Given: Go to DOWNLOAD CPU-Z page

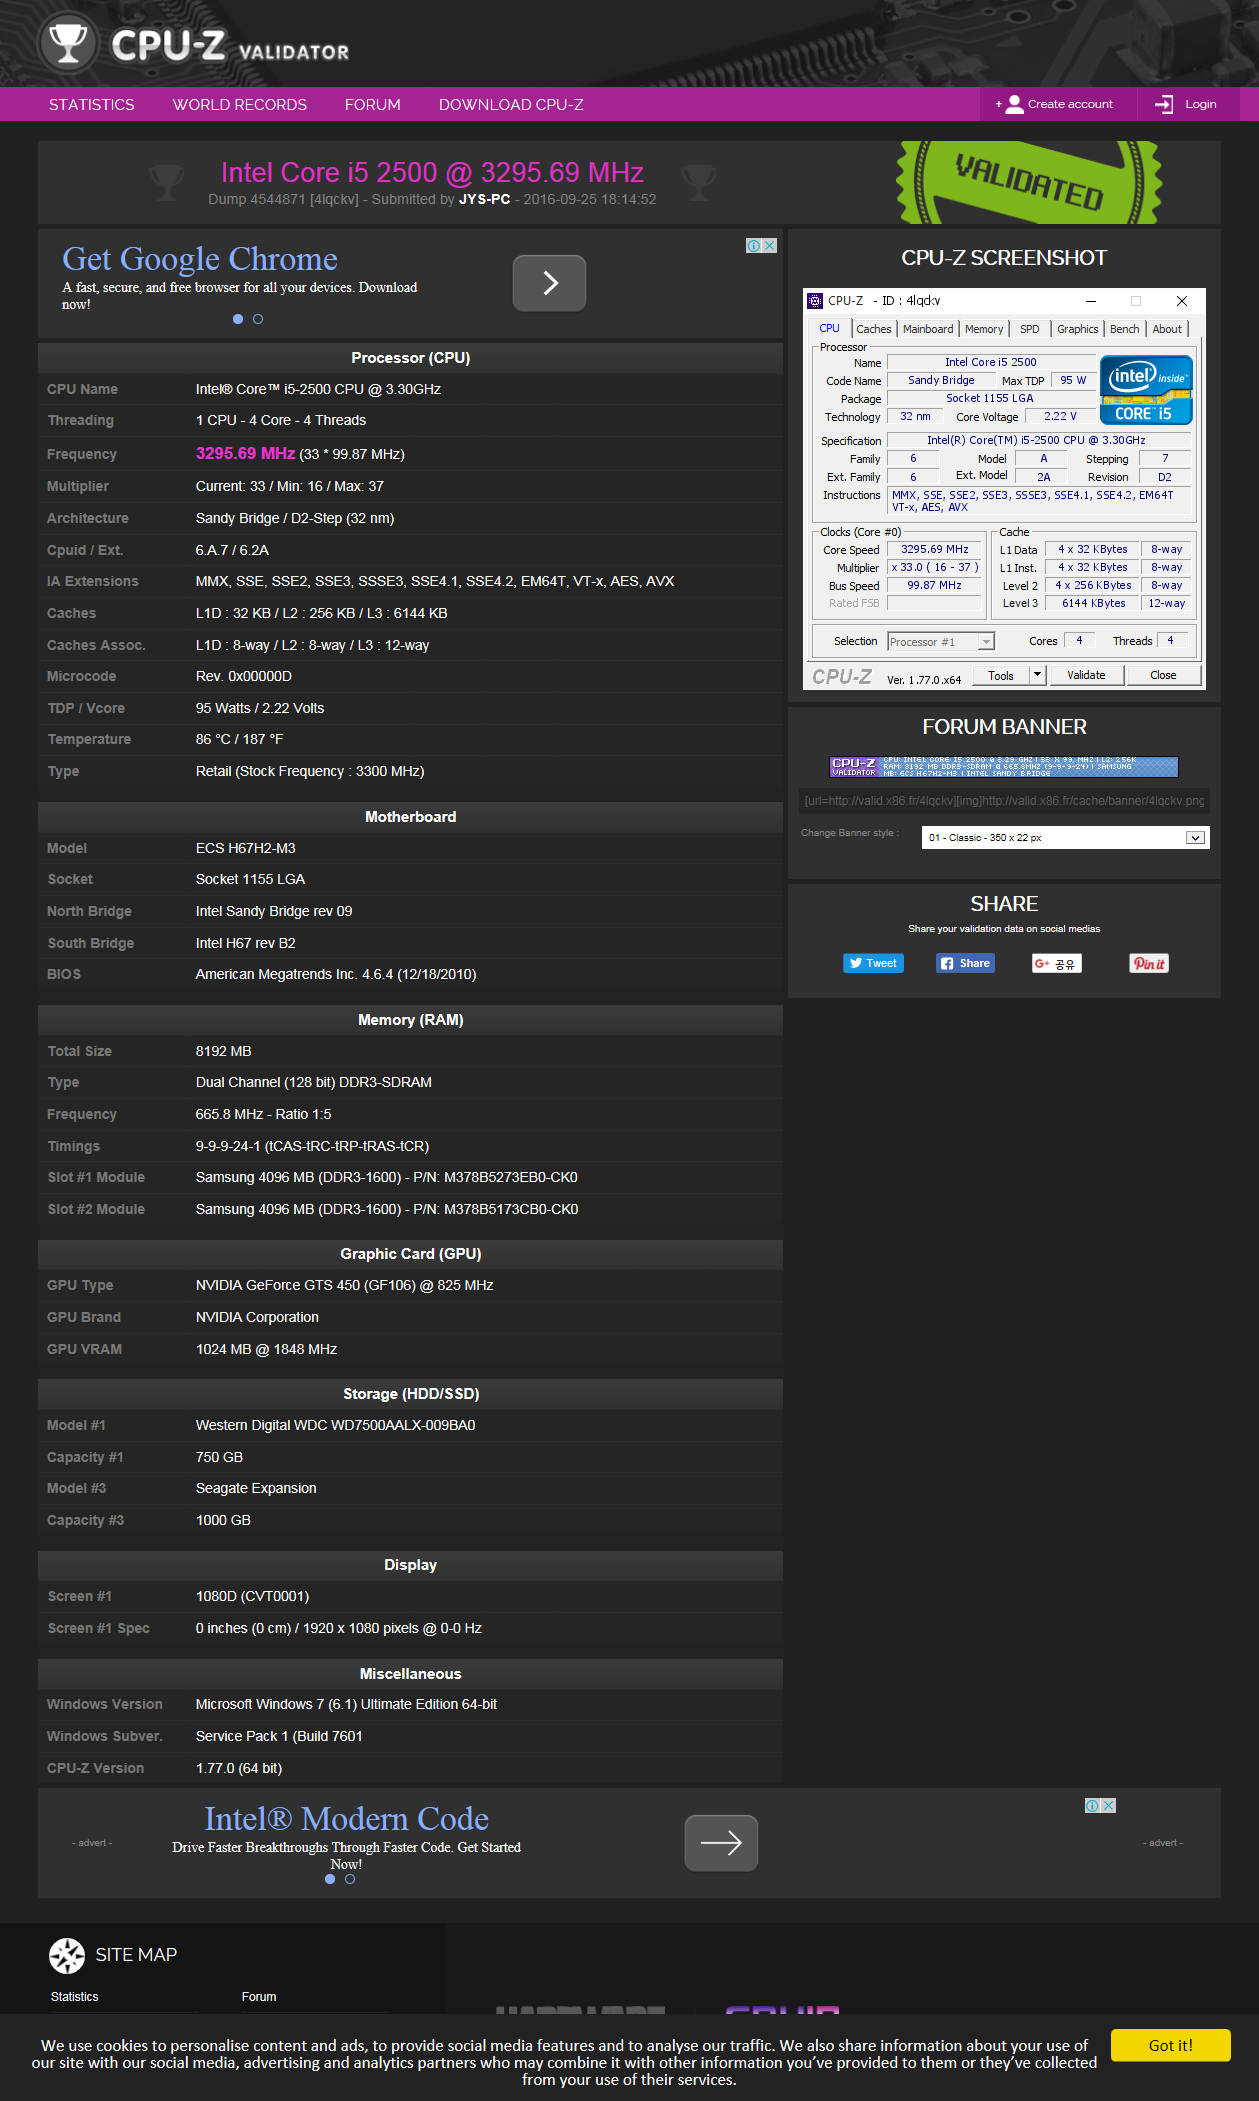Looking at the screenshot, I should (510, 105).
